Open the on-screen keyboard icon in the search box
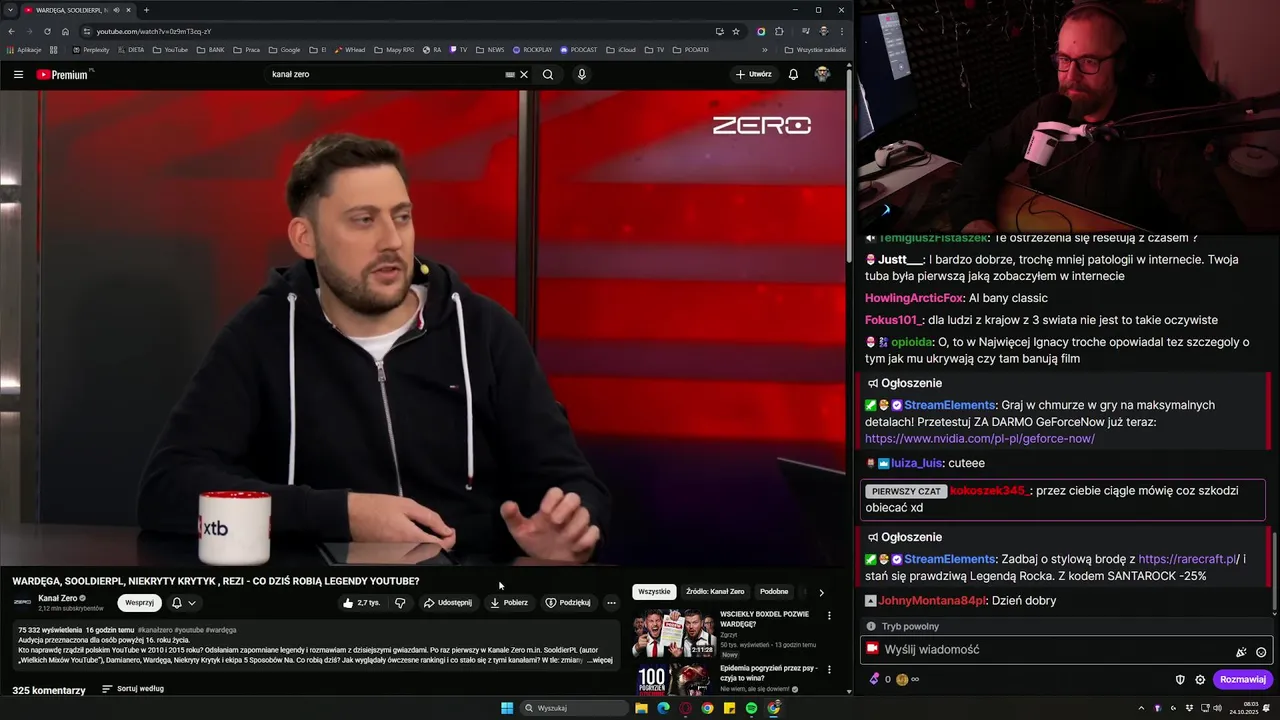Viewport: 1280px width, 720px height. tap(510, 74)
